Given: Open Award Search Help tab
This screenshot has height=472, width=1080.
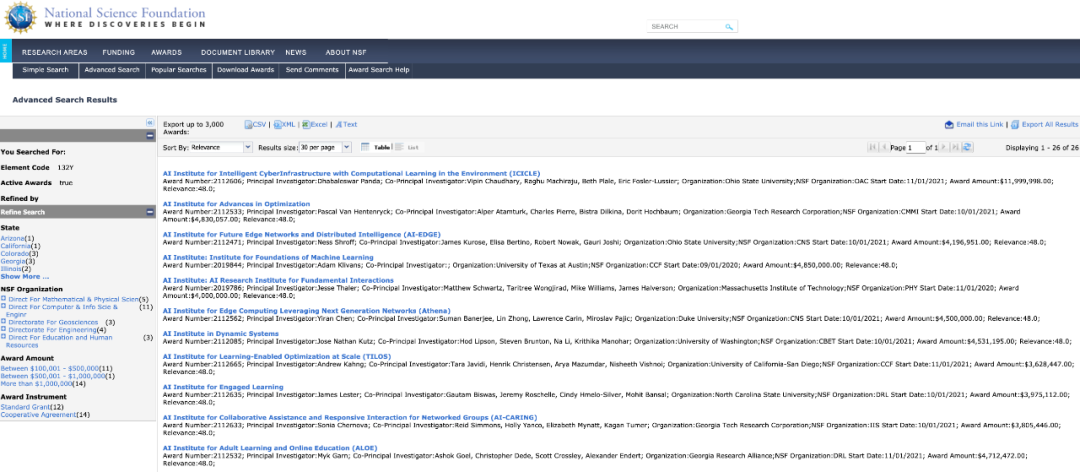Looking at the screenshot, I should pos(379,70).
